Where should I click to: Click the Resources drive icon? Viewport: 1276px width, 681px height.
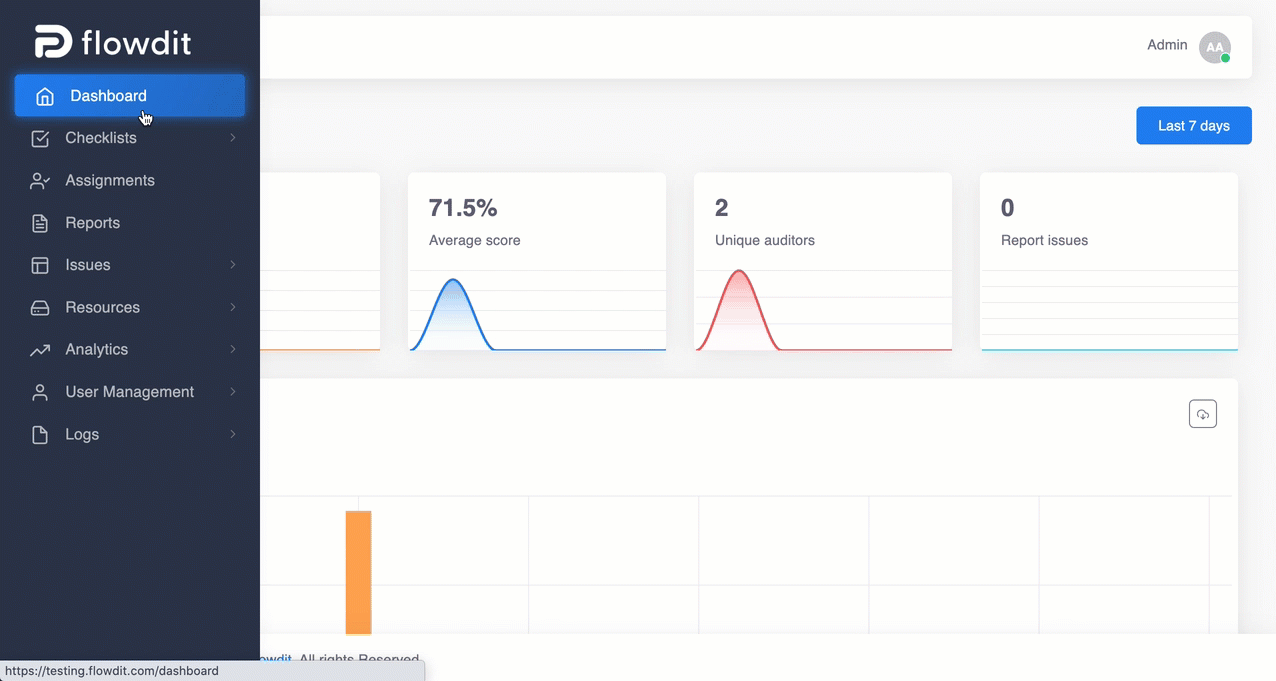pos(40,307)
